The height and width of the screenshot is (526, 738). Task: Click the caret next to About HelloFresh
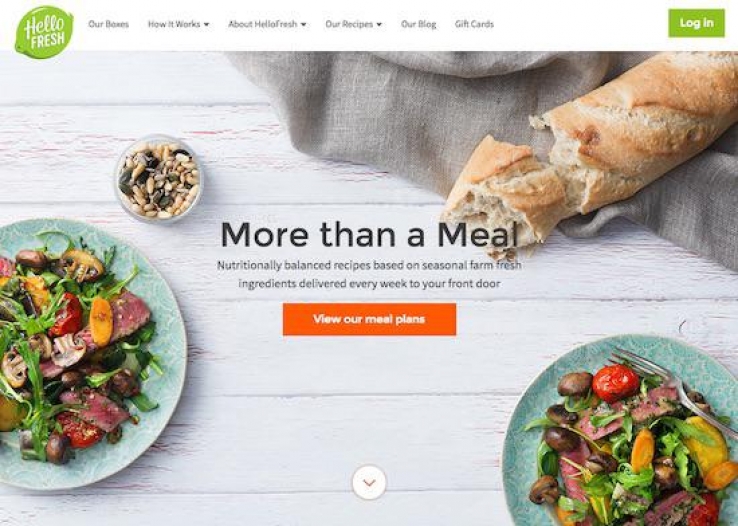303,24
